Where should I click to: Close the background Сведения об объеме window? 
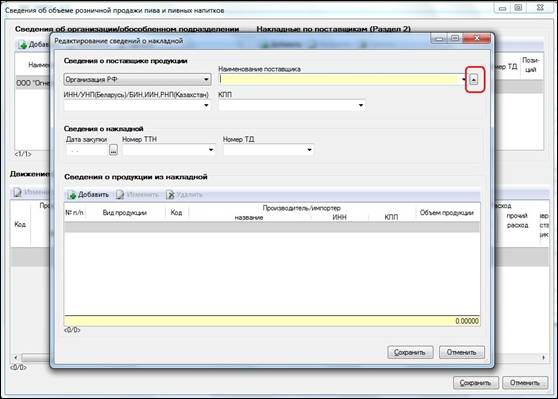[540, 7]
